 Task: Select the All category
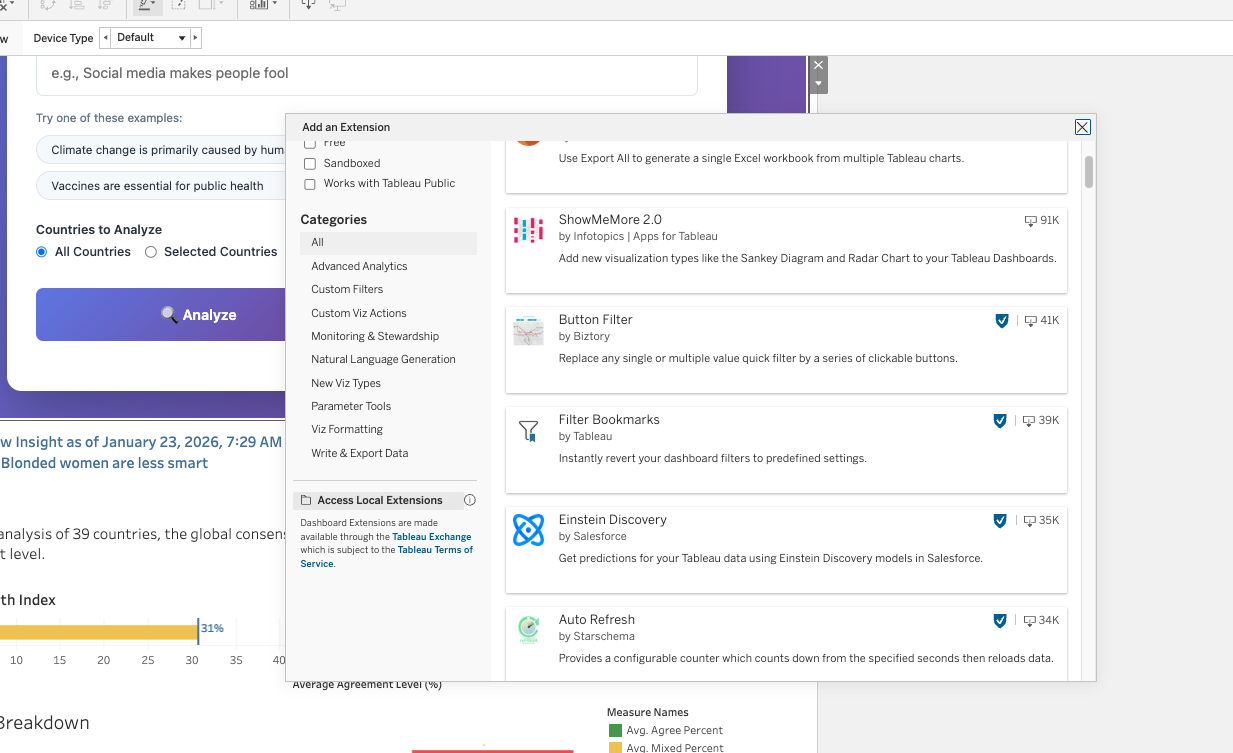388,243
